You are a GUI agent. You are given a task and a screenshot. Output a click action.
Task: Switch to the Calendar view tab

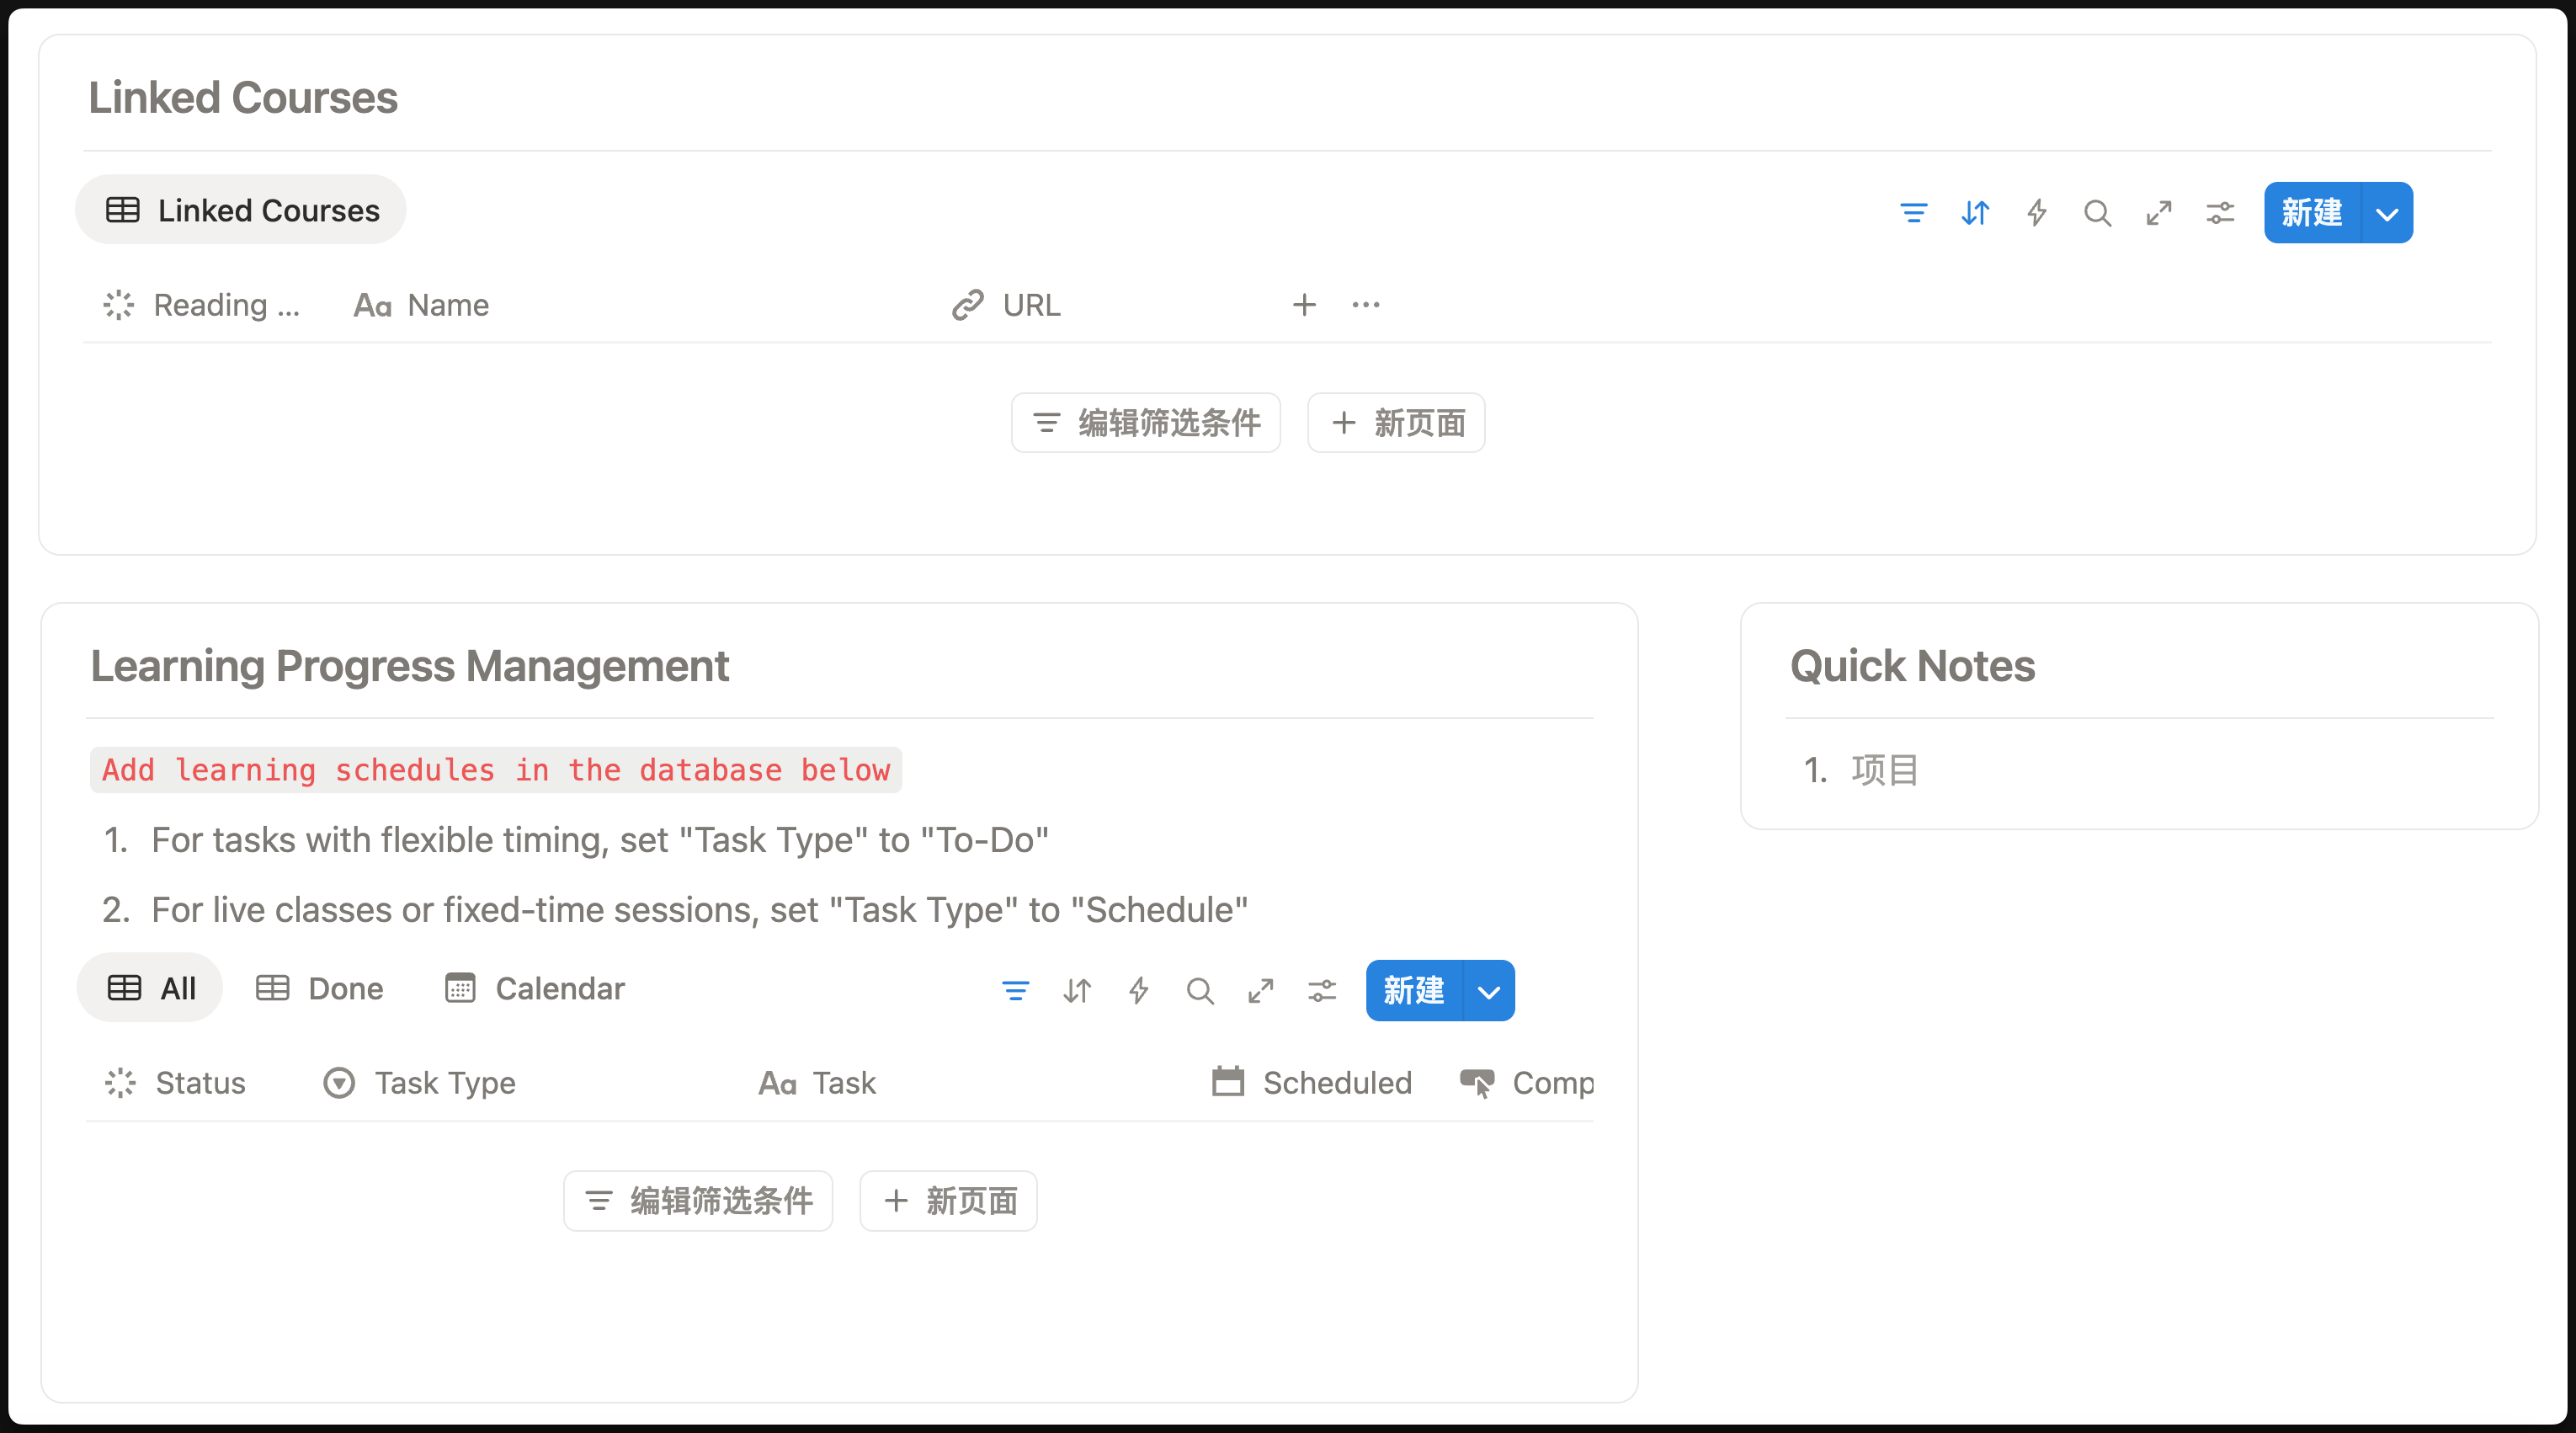[535, 989]
